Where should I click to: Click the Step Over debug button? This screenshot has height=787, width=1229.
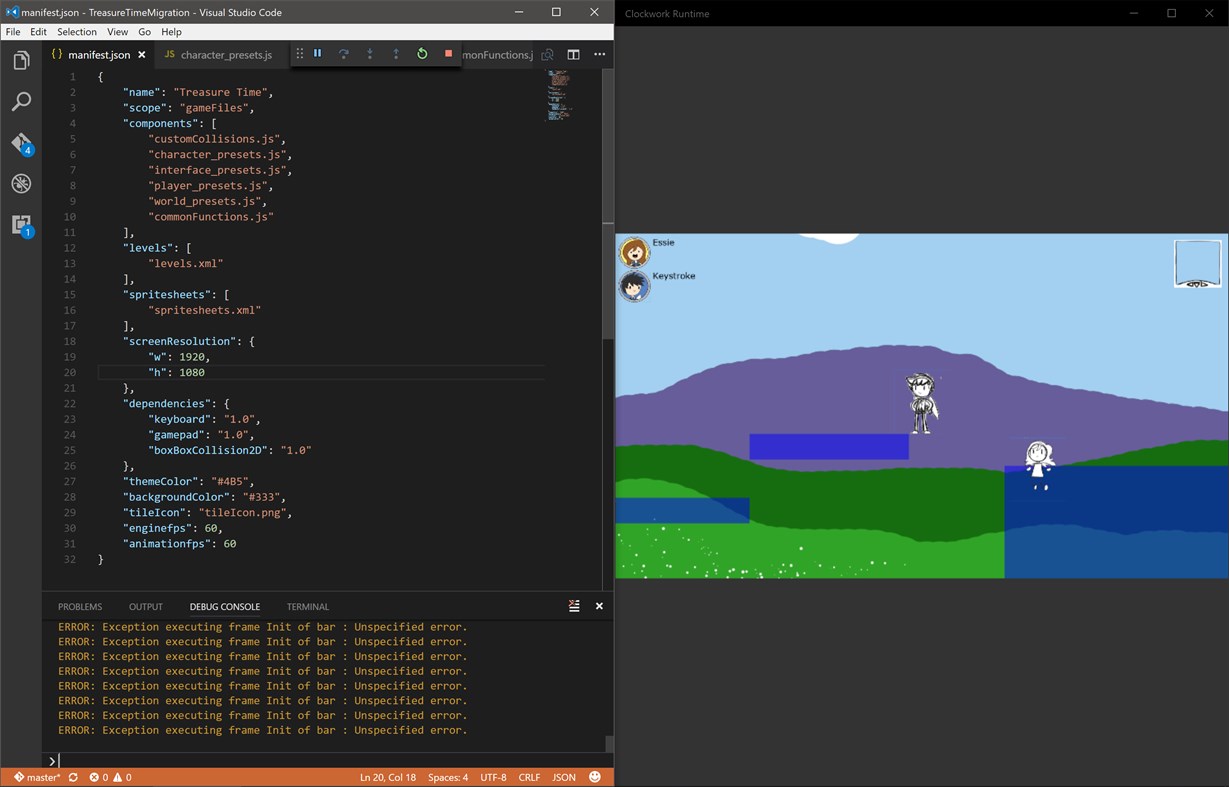(x=344, y=54)
